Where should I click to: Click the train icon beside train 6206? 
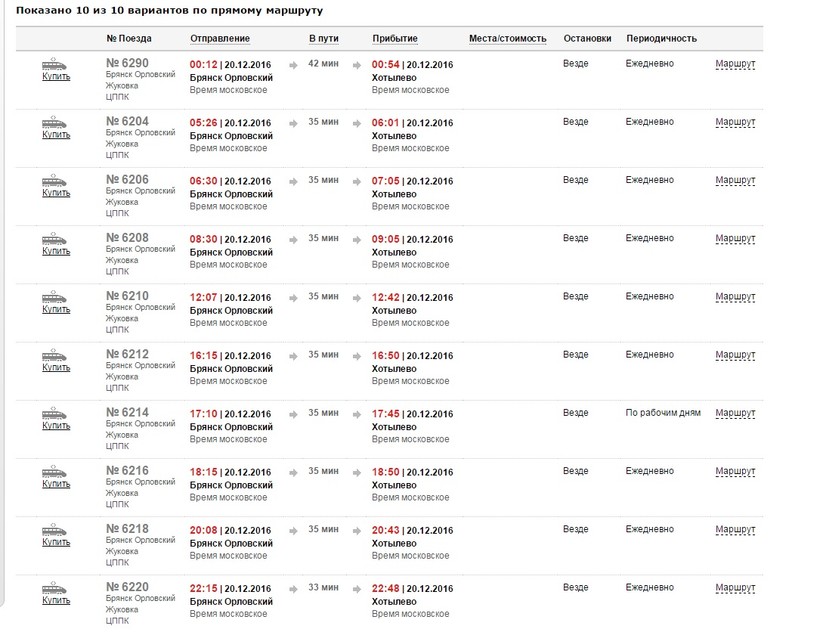pyautogui.click(x=55, y=181)
